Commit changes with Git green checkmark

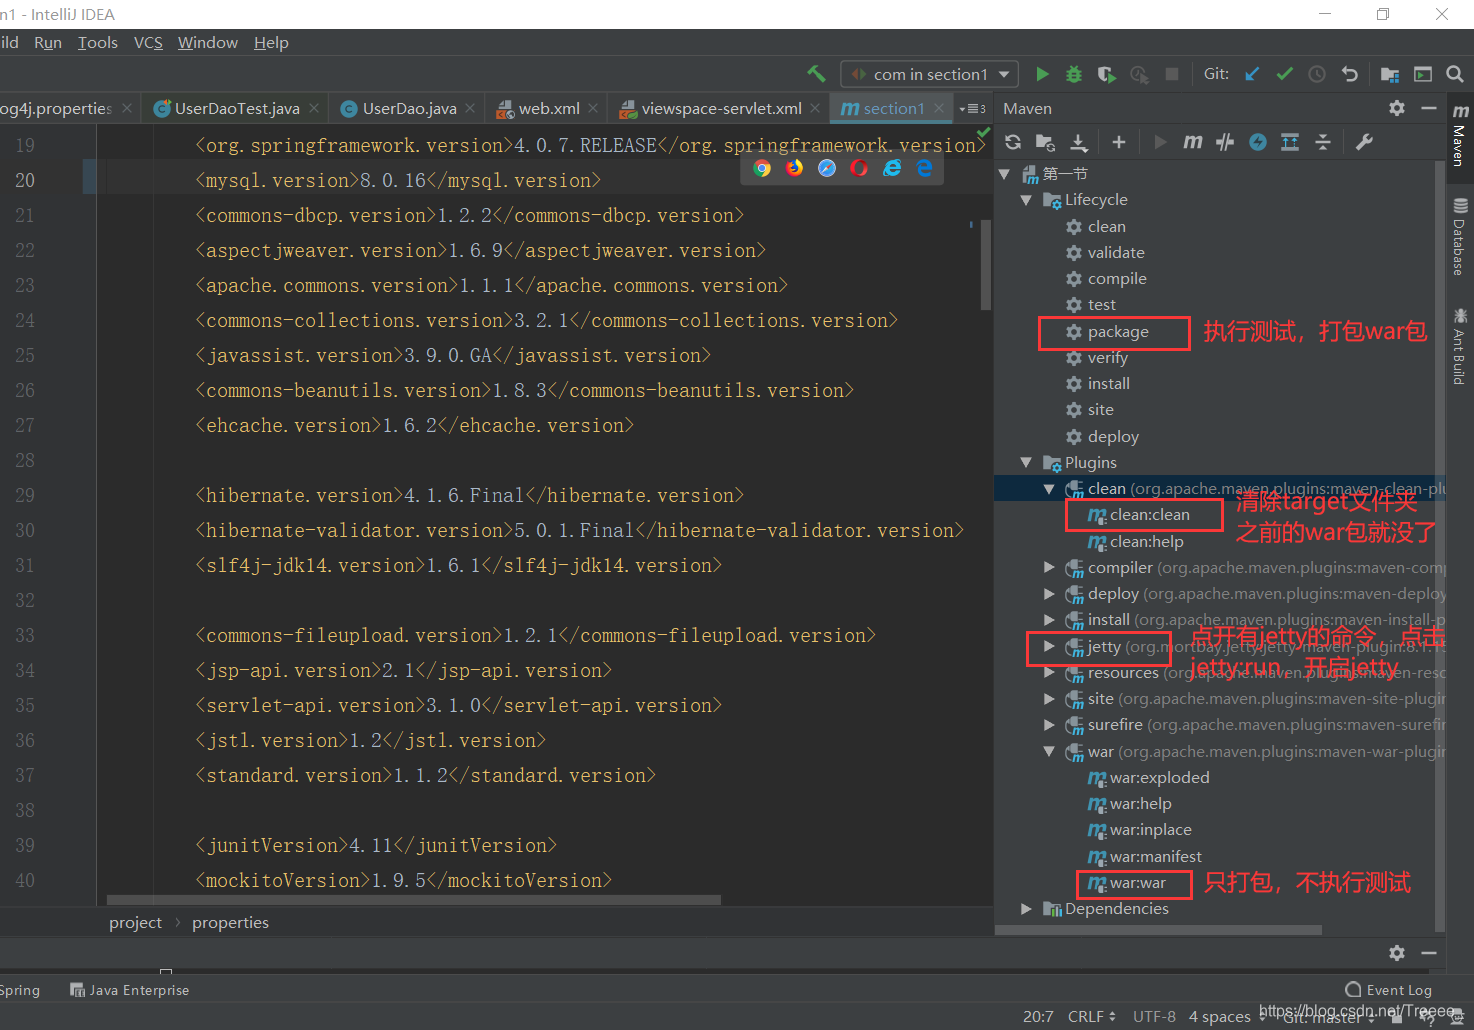1285,74
